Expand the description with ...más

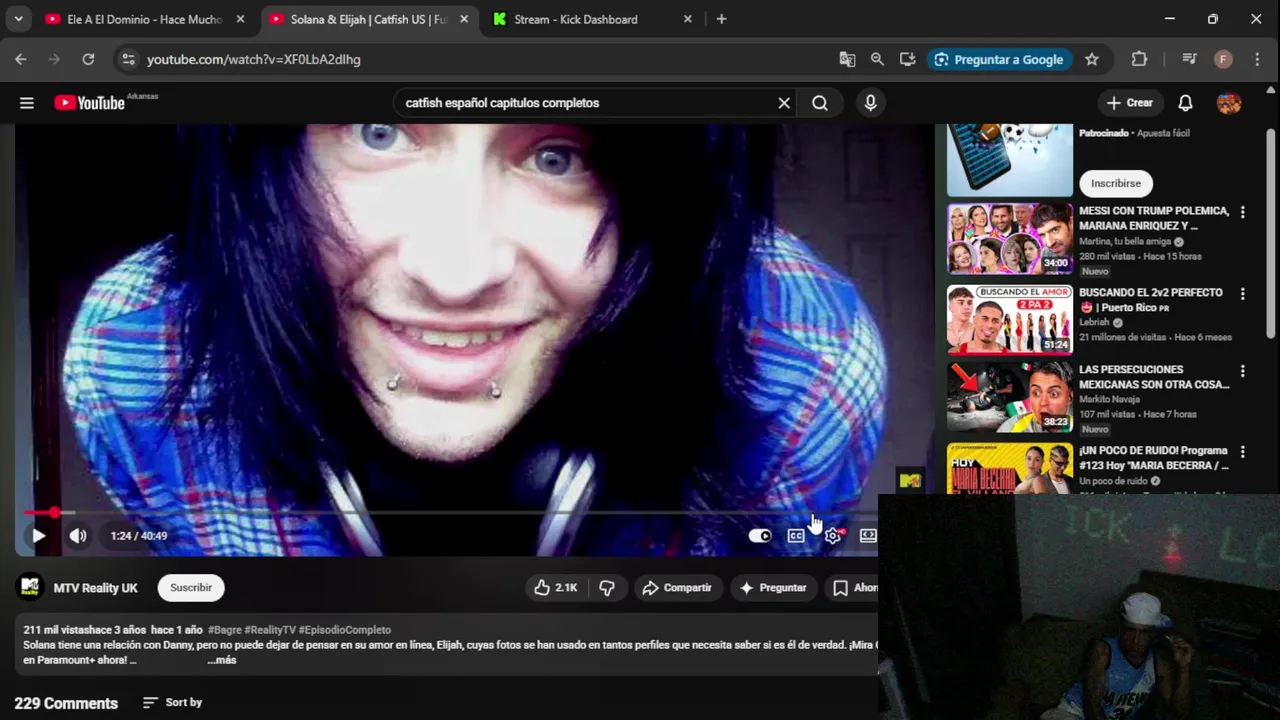[222, 660]
